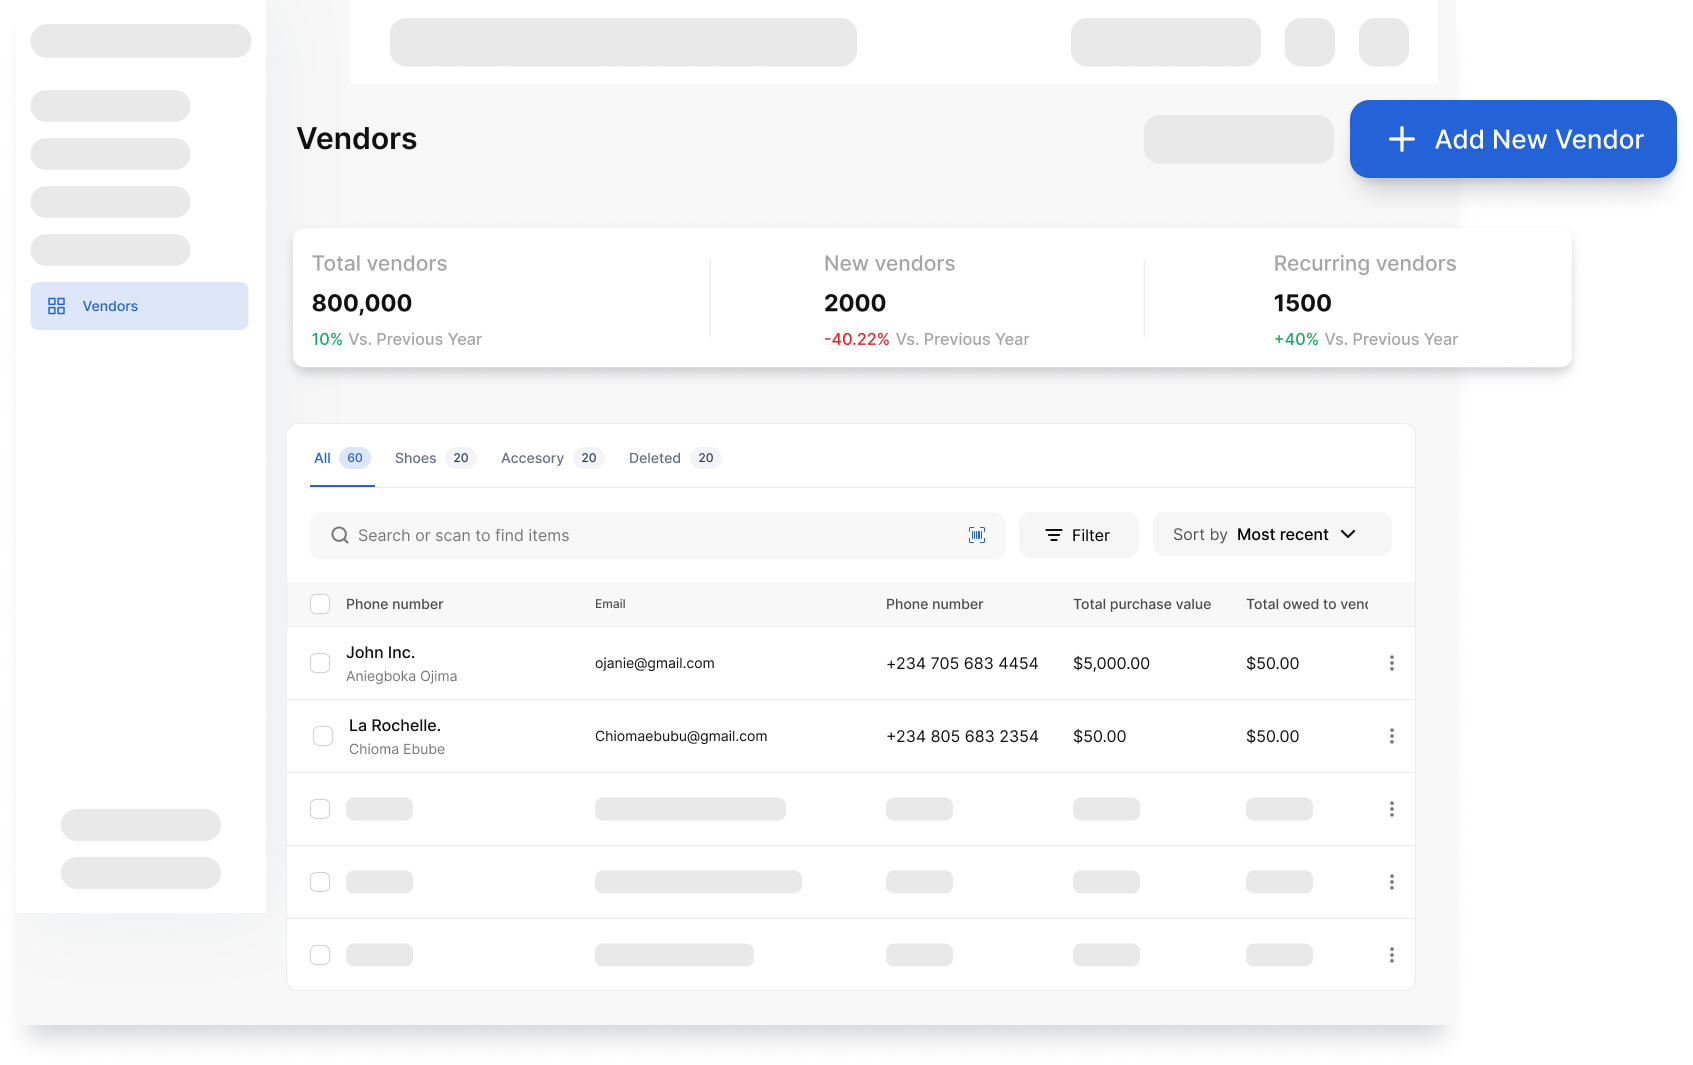Click the funnel icon inside the Filter button
Viewport: 1693px width, 1065px height.
1053,535
